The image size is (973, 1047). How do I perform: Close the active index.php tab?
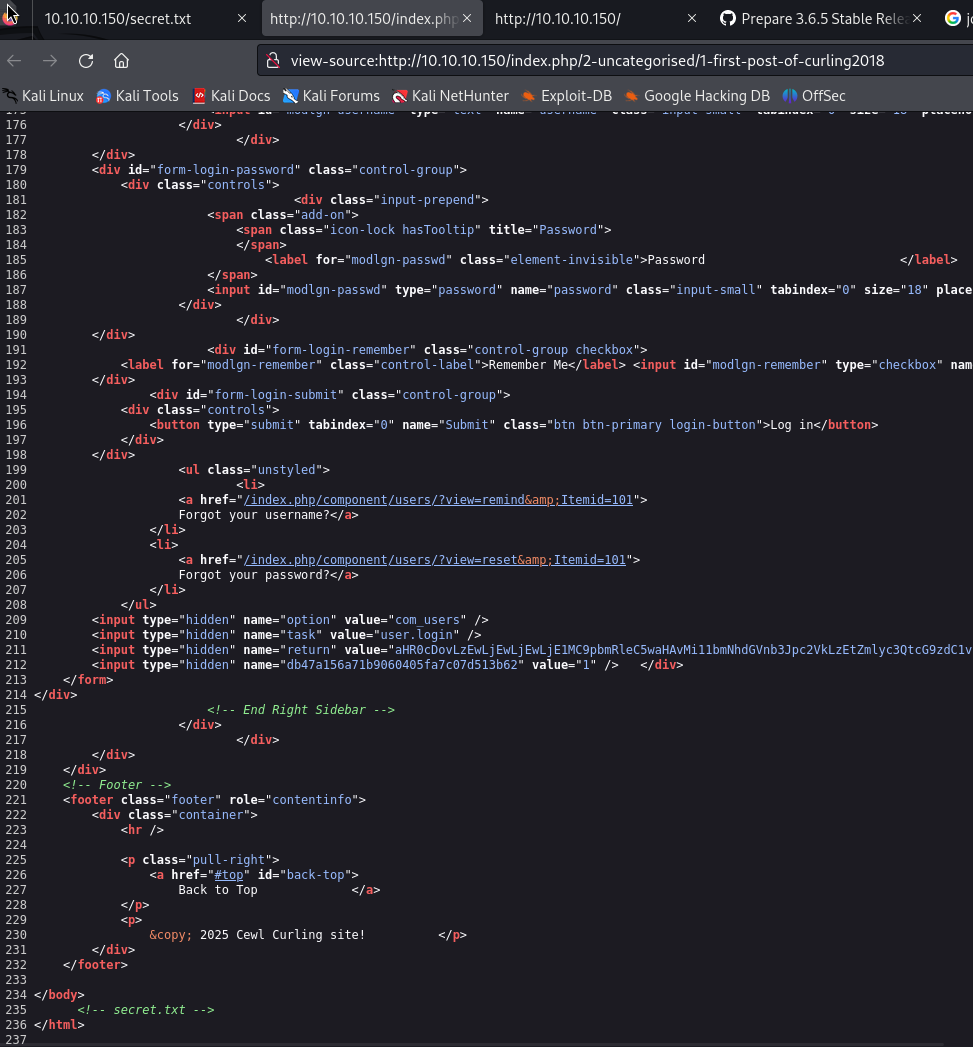(x=467, y=19)
